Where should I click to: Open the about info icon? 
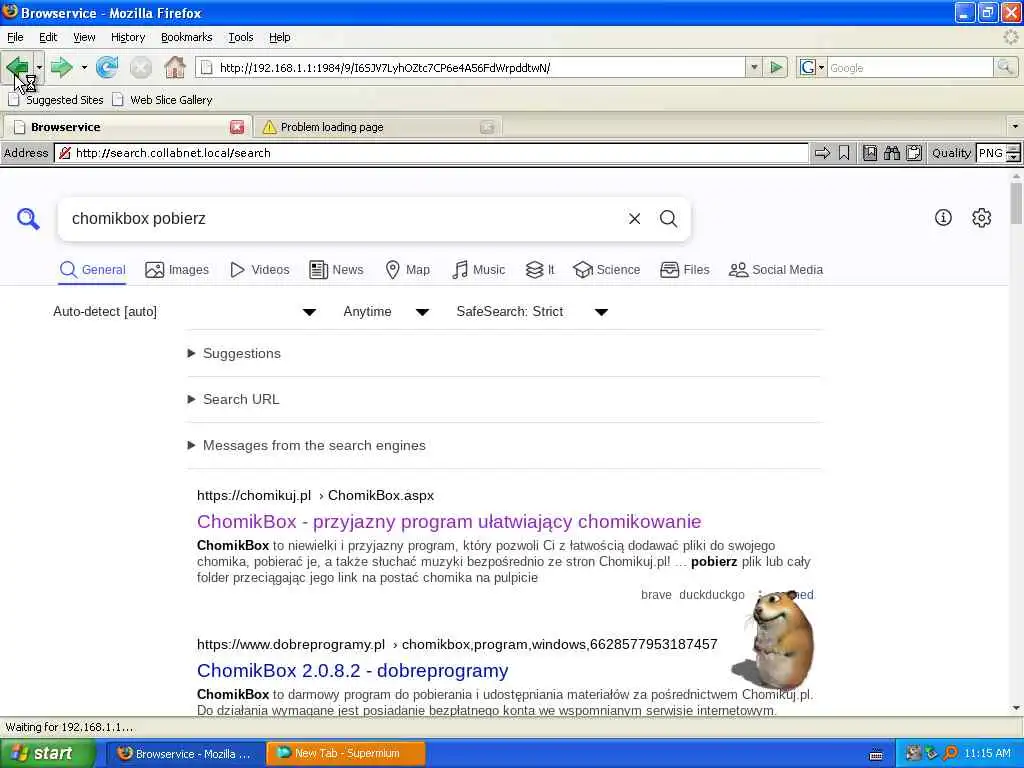943,217
